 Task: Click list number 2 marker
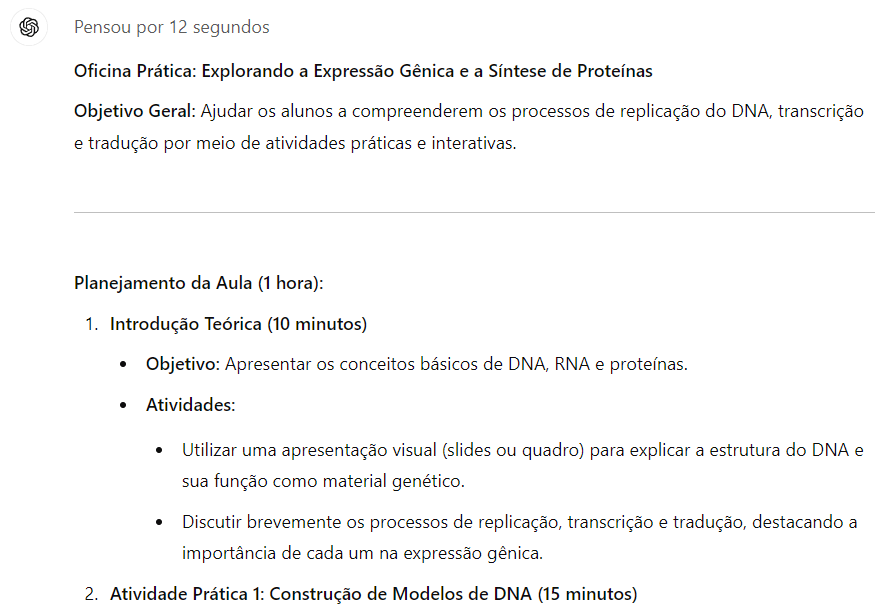coord(91,594)
